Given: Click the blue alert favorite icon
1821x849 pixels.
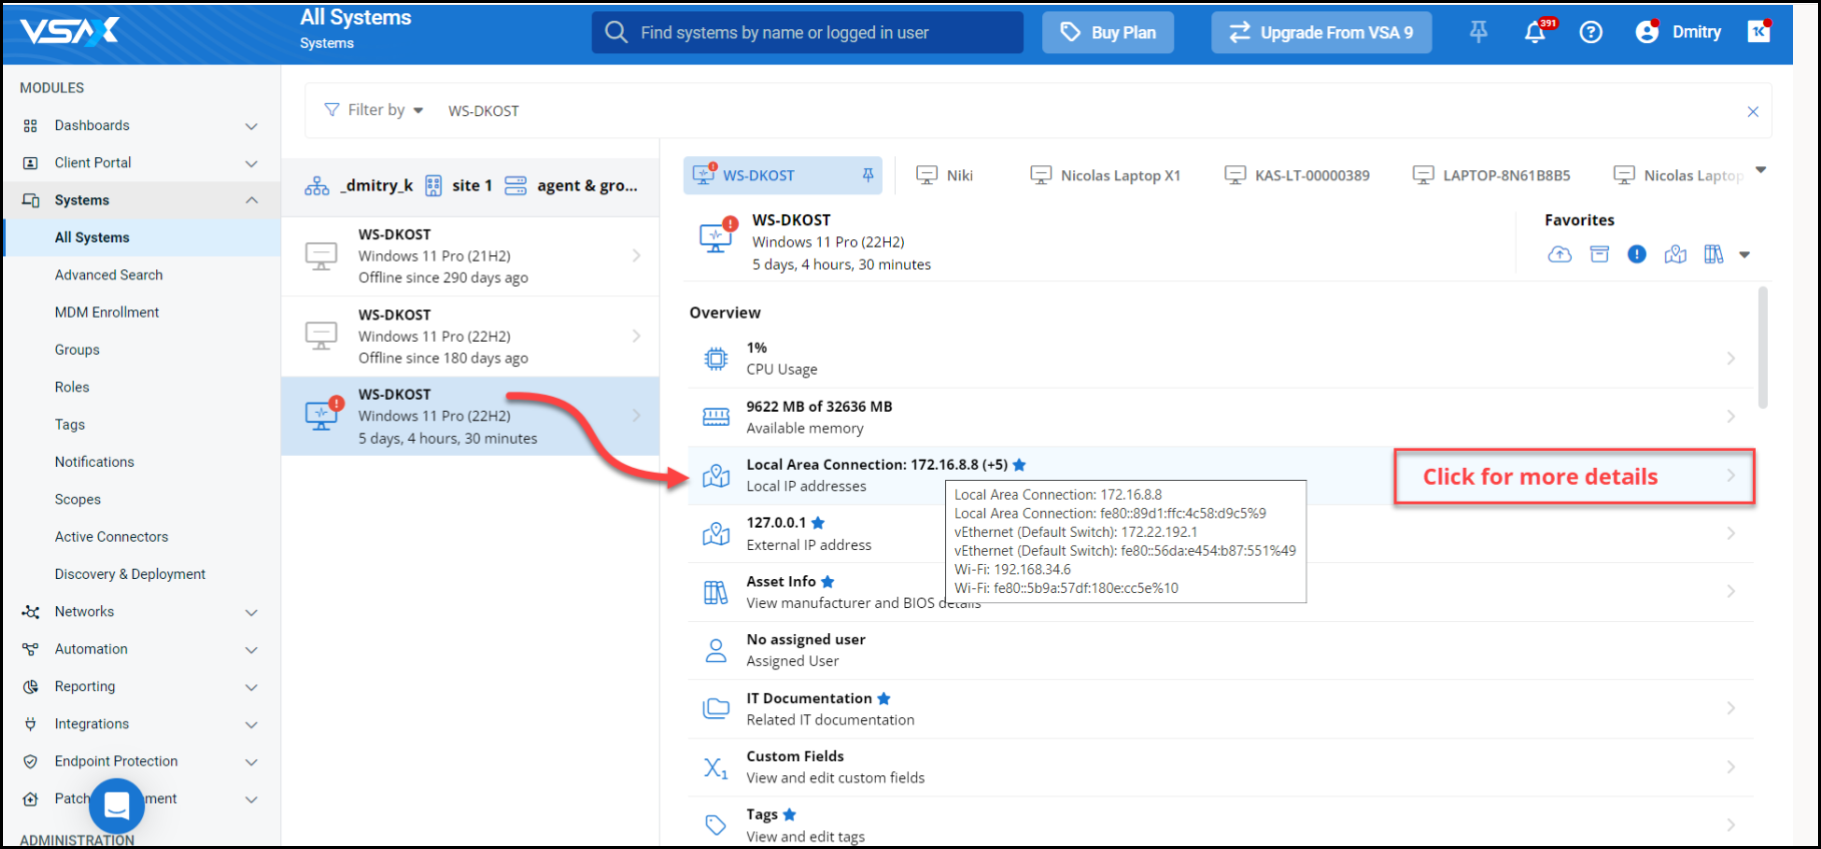Looking at the screenshot, I should click(x=1636, y=254).
